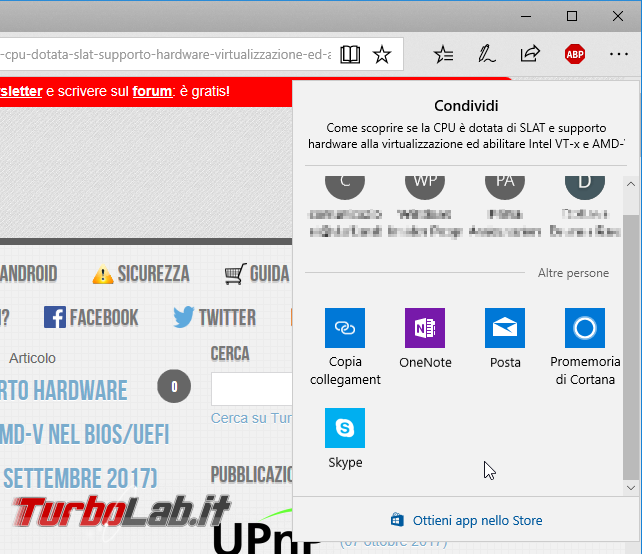Click the Share toolbar icon
This screenshot has height=554, width=642.
pos(530,54)
